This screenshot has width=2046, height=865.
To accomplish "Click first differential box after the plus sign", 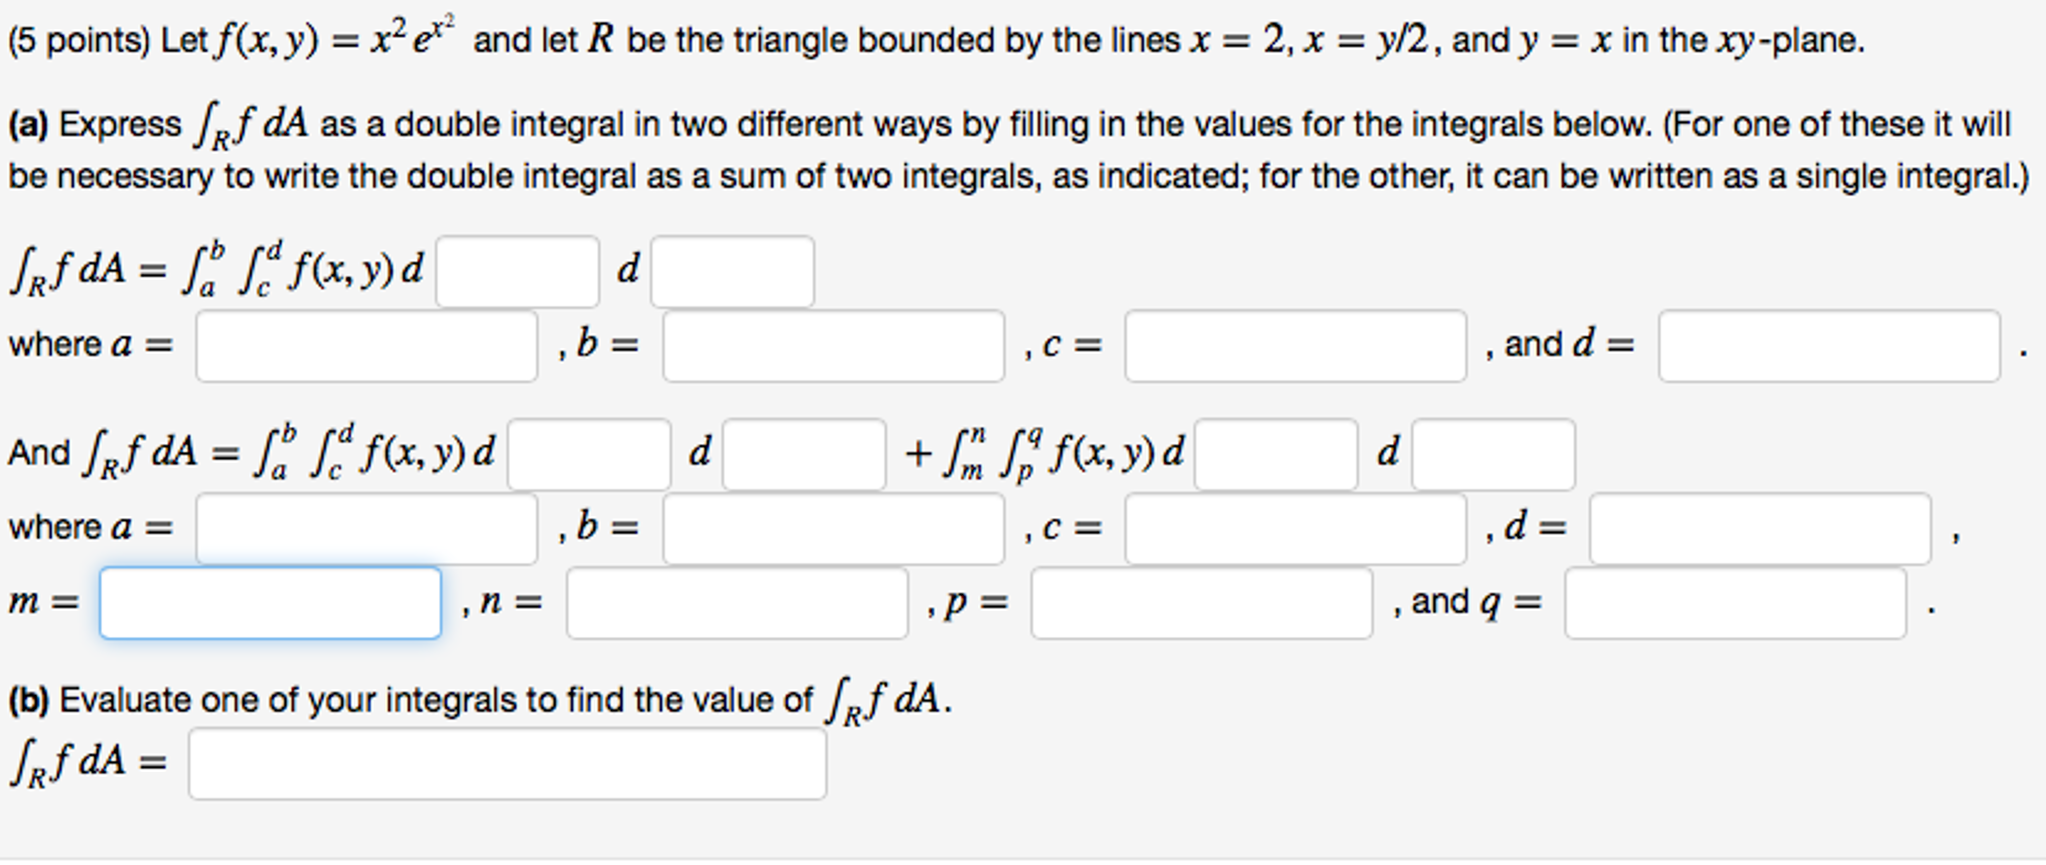I will (x=1276, y=454).
